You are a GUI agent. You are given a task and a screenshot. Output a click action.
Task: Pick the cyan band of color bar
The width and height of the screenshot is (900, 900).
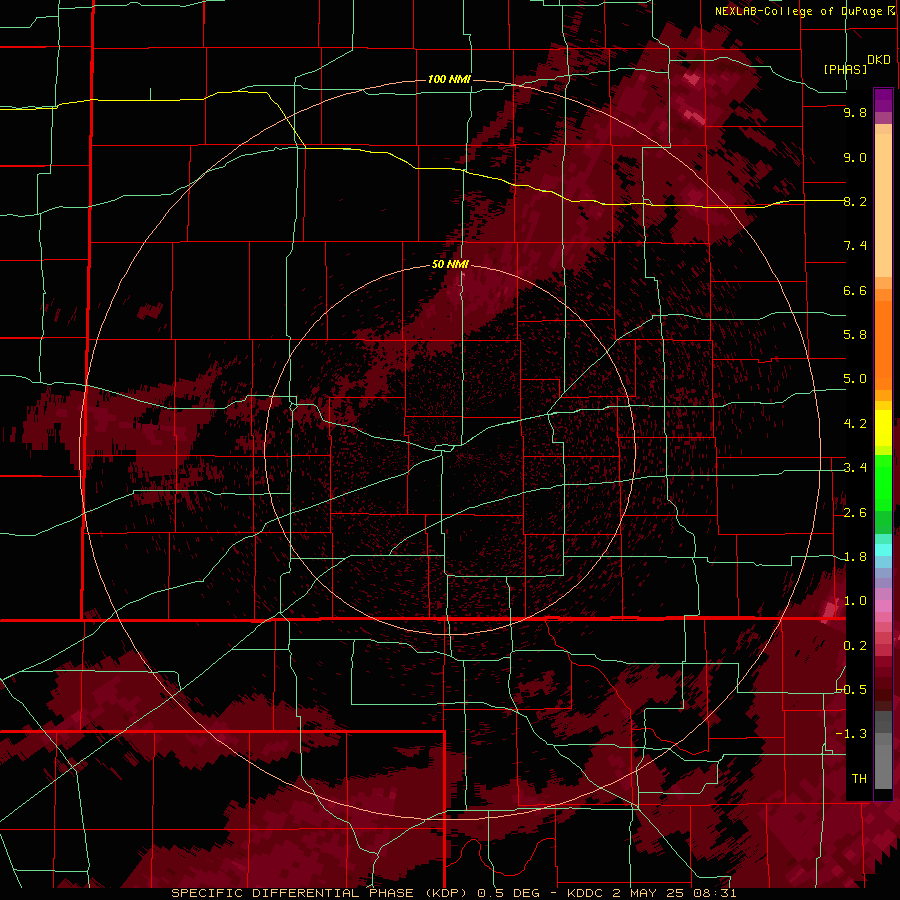[x=883, y=549]
